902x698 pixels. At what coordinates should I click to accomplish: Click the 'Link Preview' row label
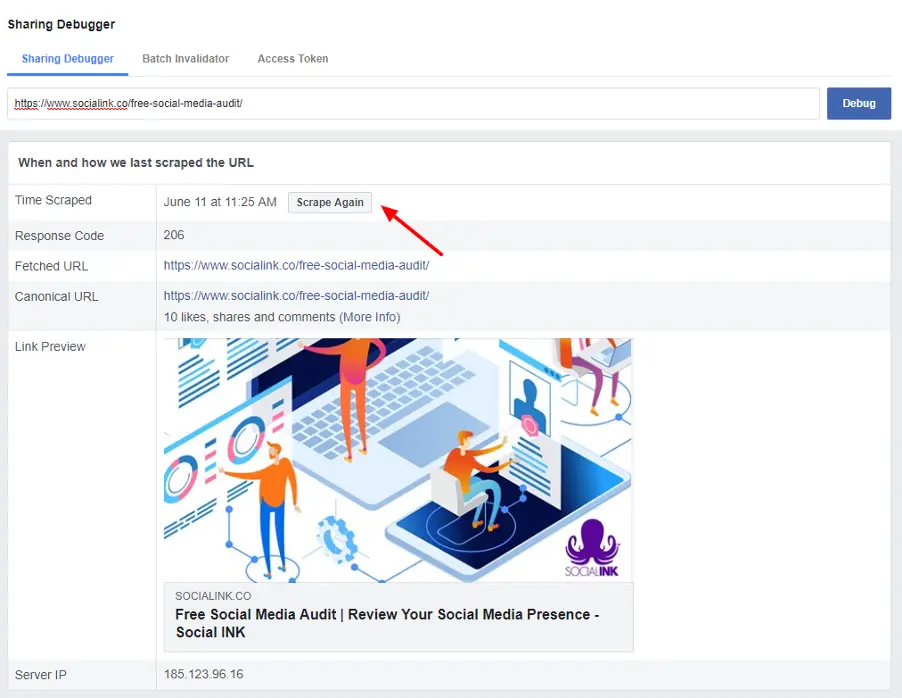[50, 346]
